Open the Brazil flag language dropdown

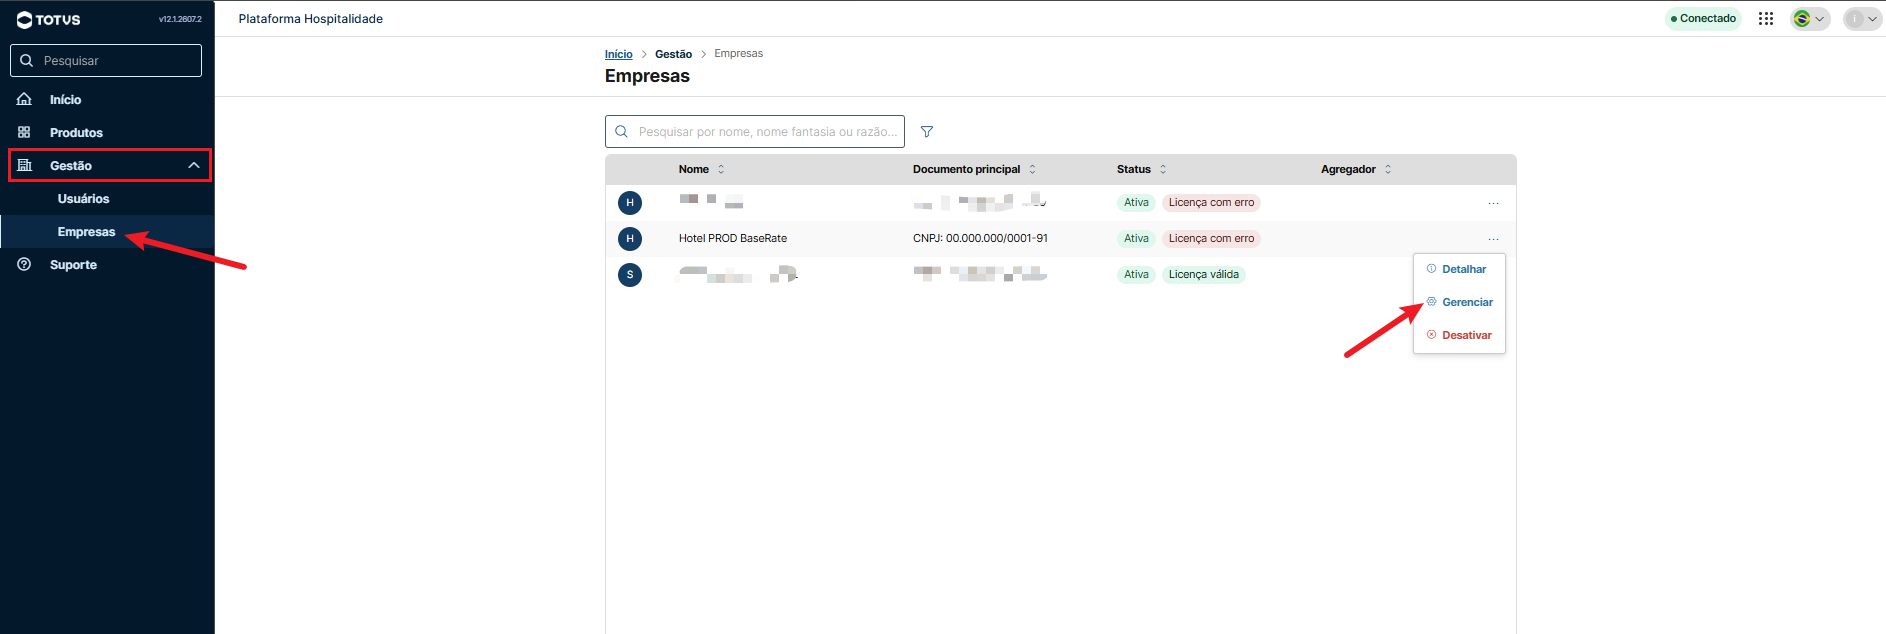1810,18
